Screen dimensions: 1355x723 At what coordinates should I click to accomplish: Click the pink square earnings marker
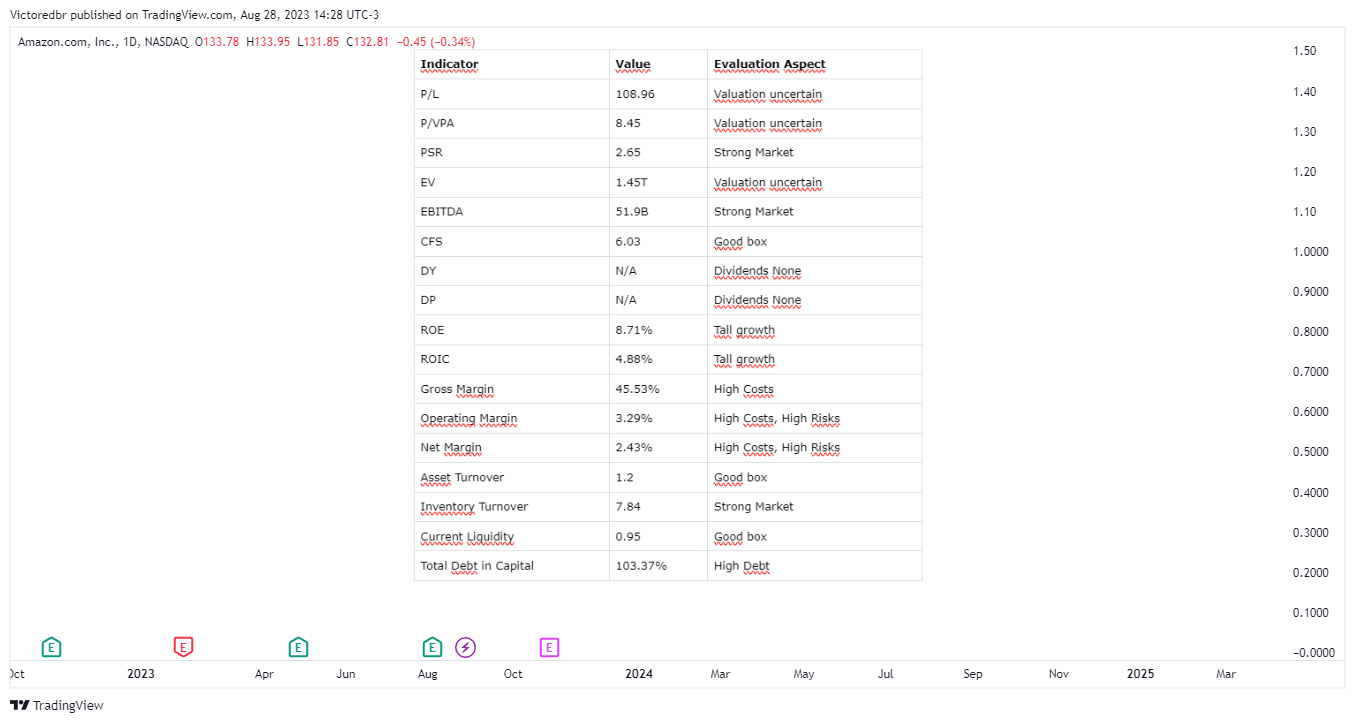549,647
